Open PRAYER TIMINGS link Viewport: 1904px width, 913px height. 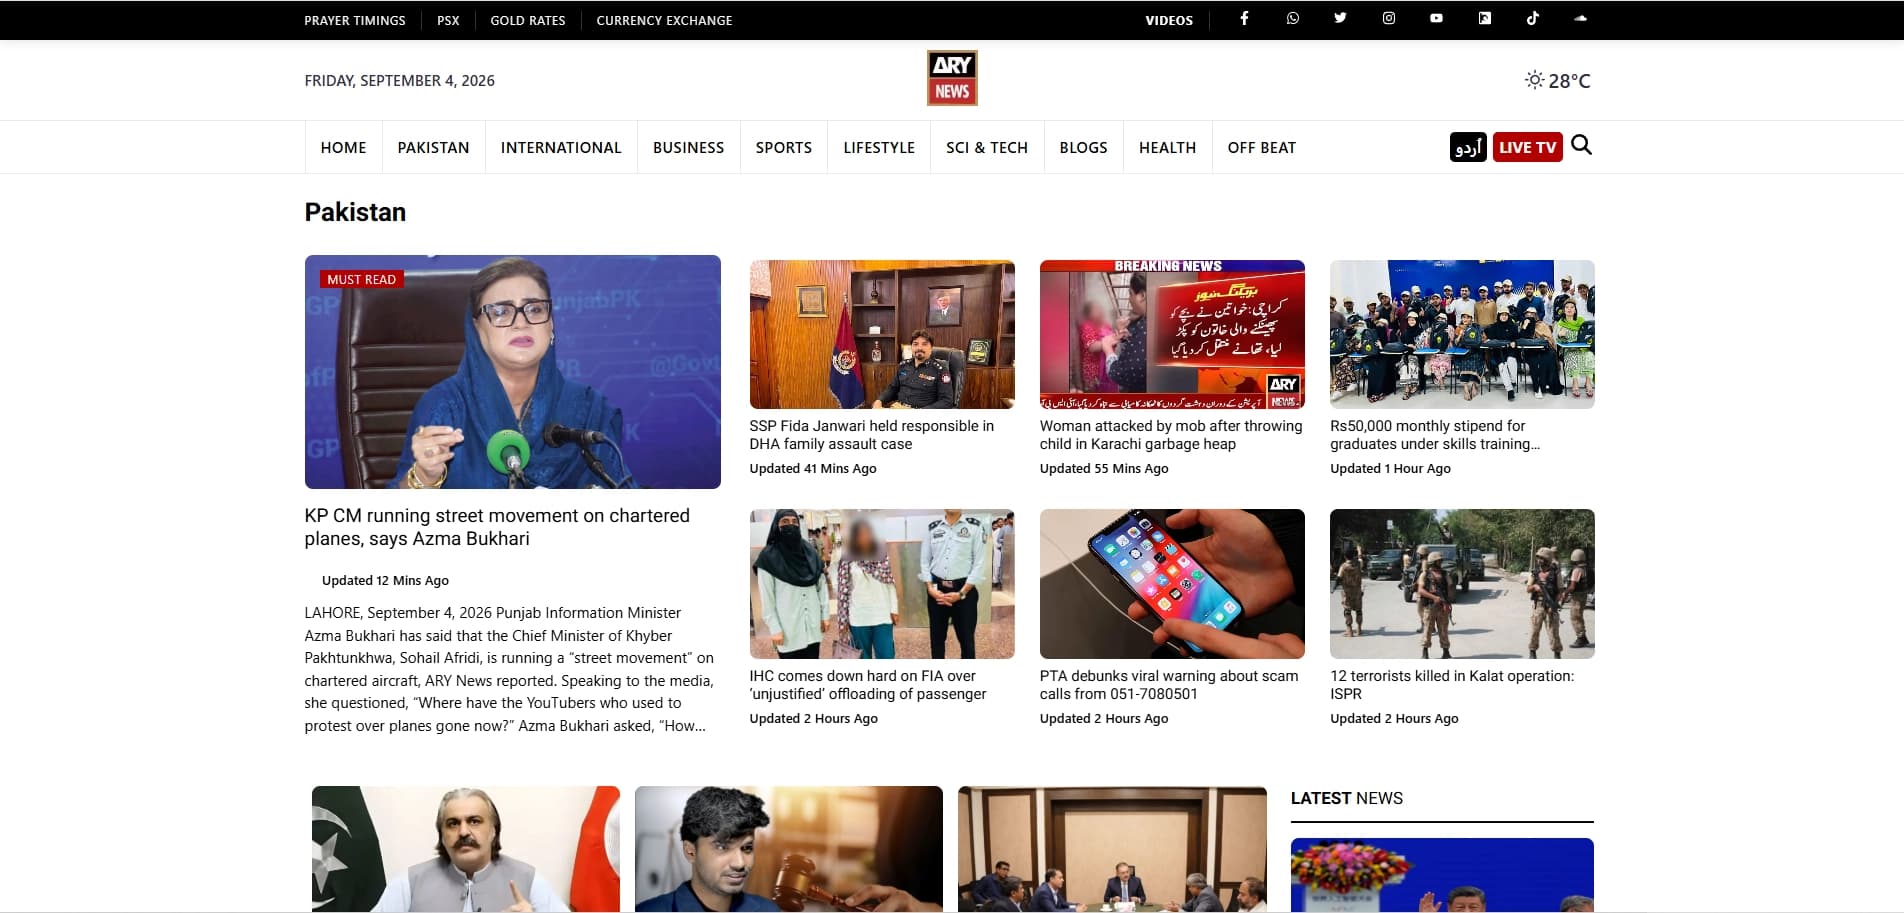click(355, 20)
